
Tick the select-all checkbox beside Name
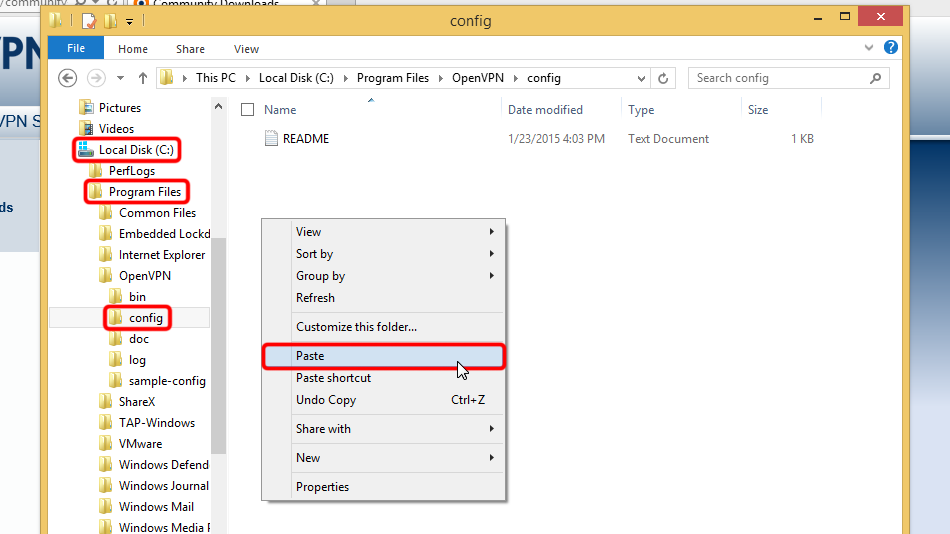(x=248, y=110)
